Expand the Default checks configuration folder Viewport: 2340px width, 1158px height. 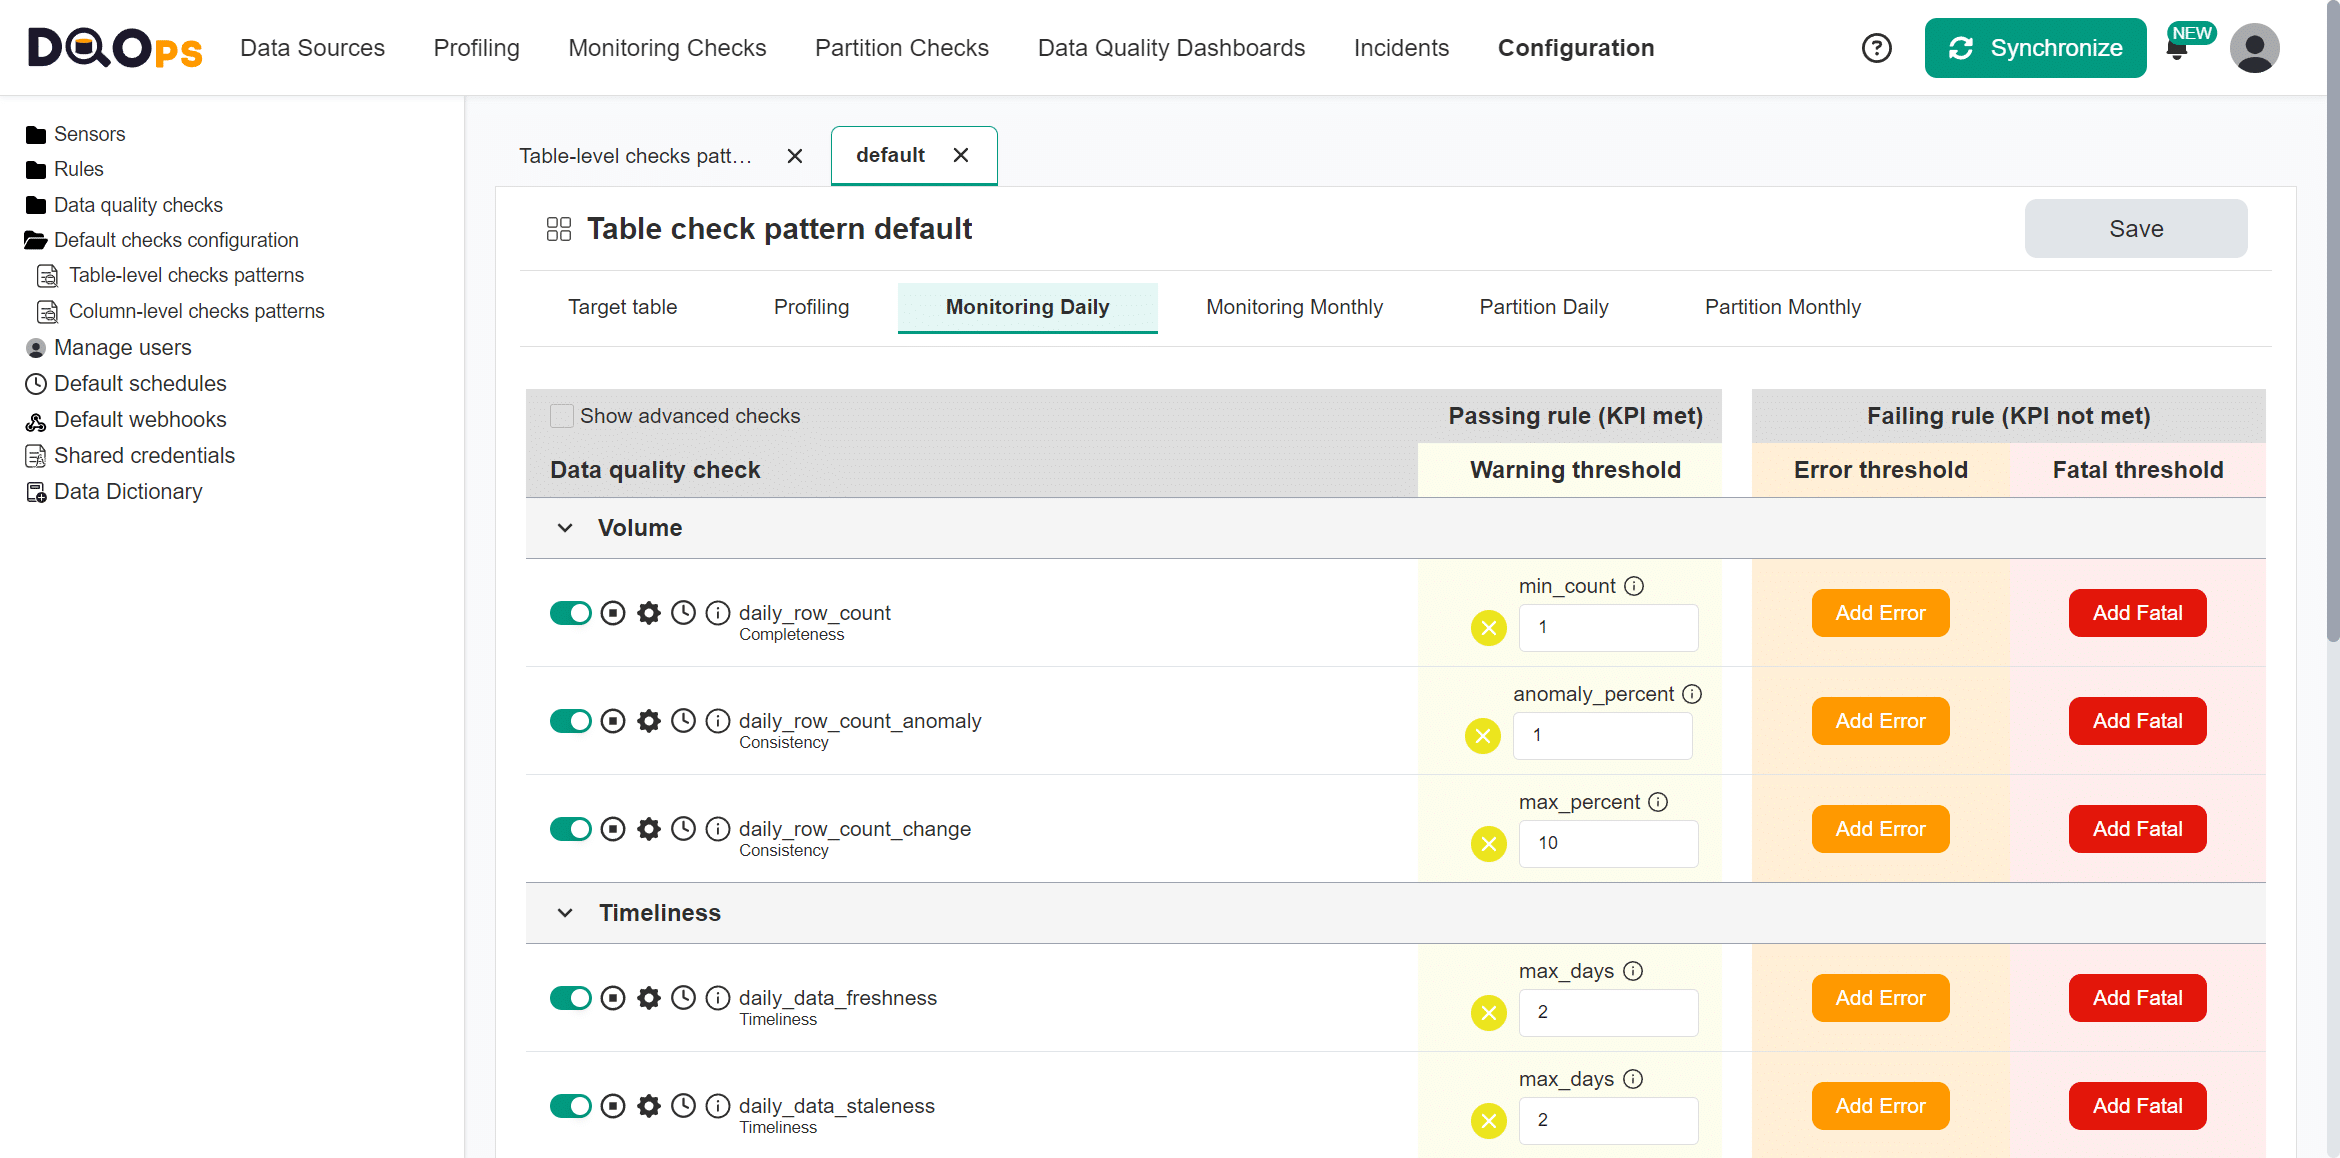pos(176,240)
